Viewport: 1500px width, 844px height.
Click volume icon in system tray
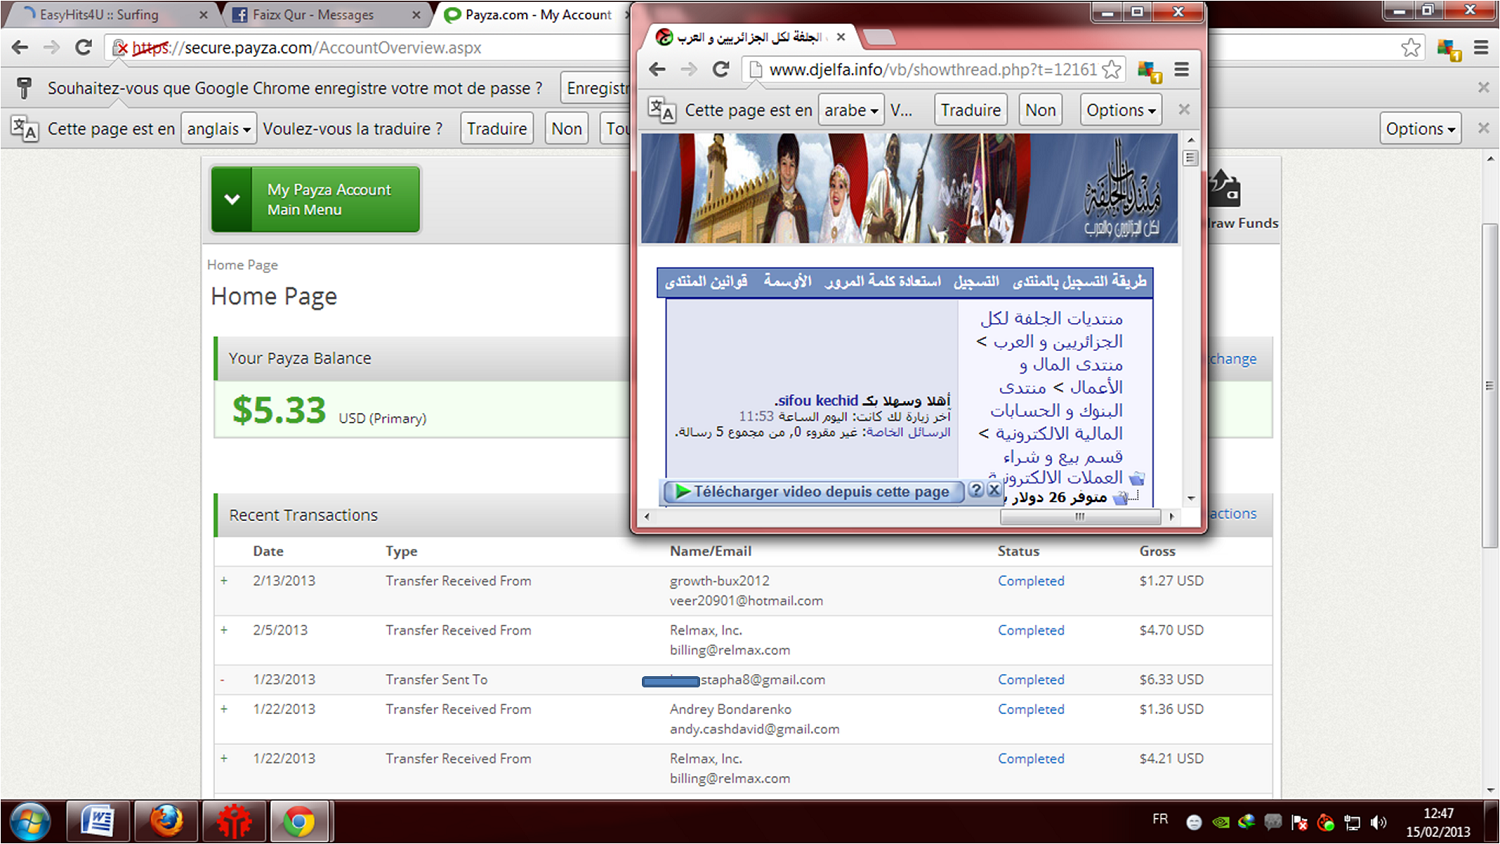click(x=1379, y=822)
